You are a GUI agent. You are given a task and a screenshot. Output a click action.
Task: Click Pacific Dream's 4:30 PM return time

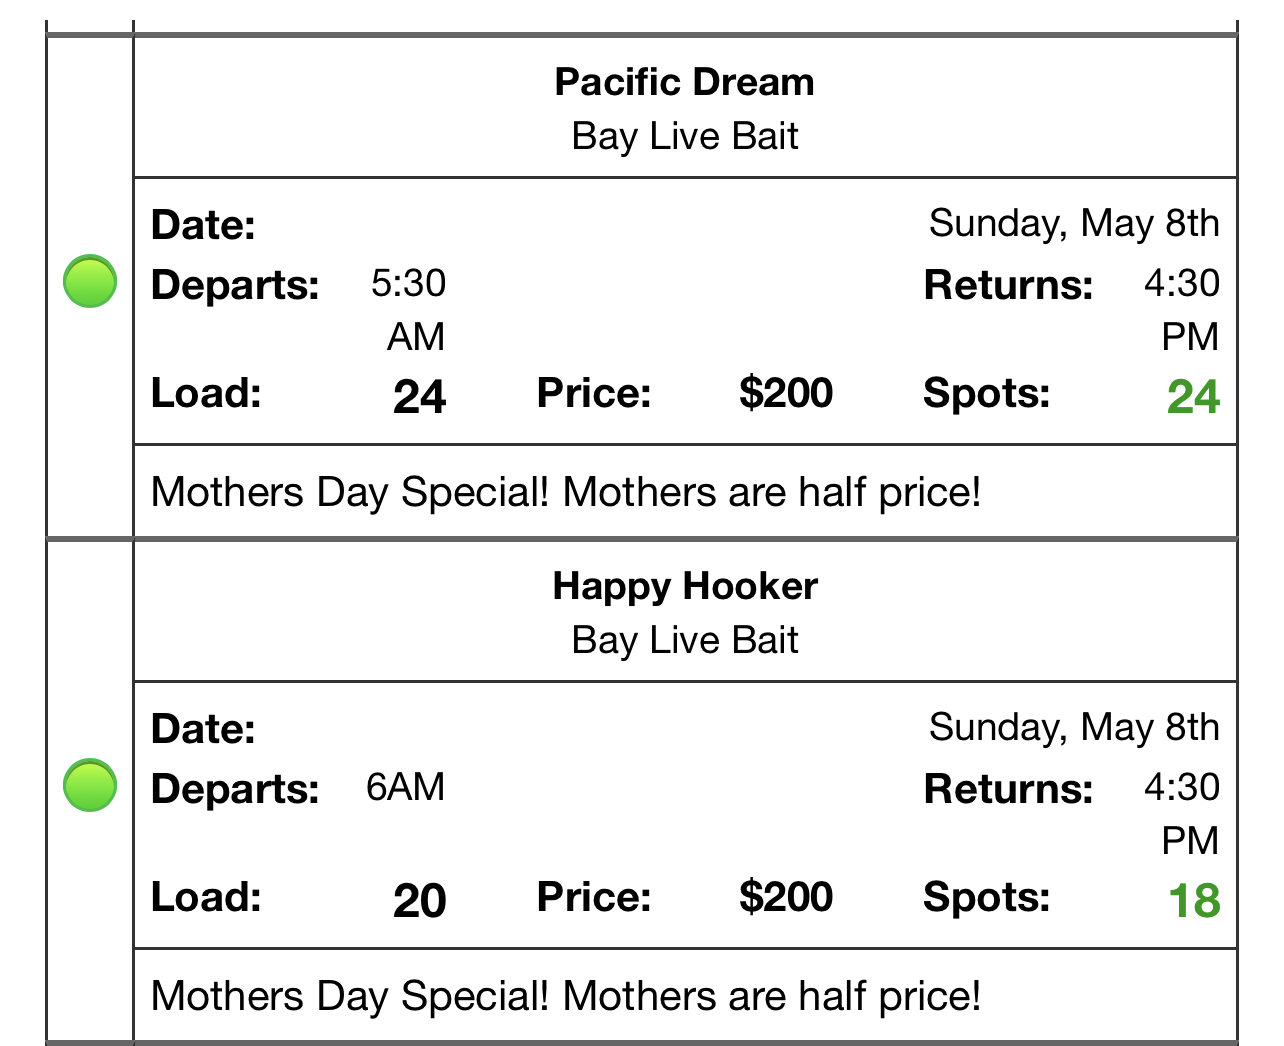click(x=1182, y=310)
